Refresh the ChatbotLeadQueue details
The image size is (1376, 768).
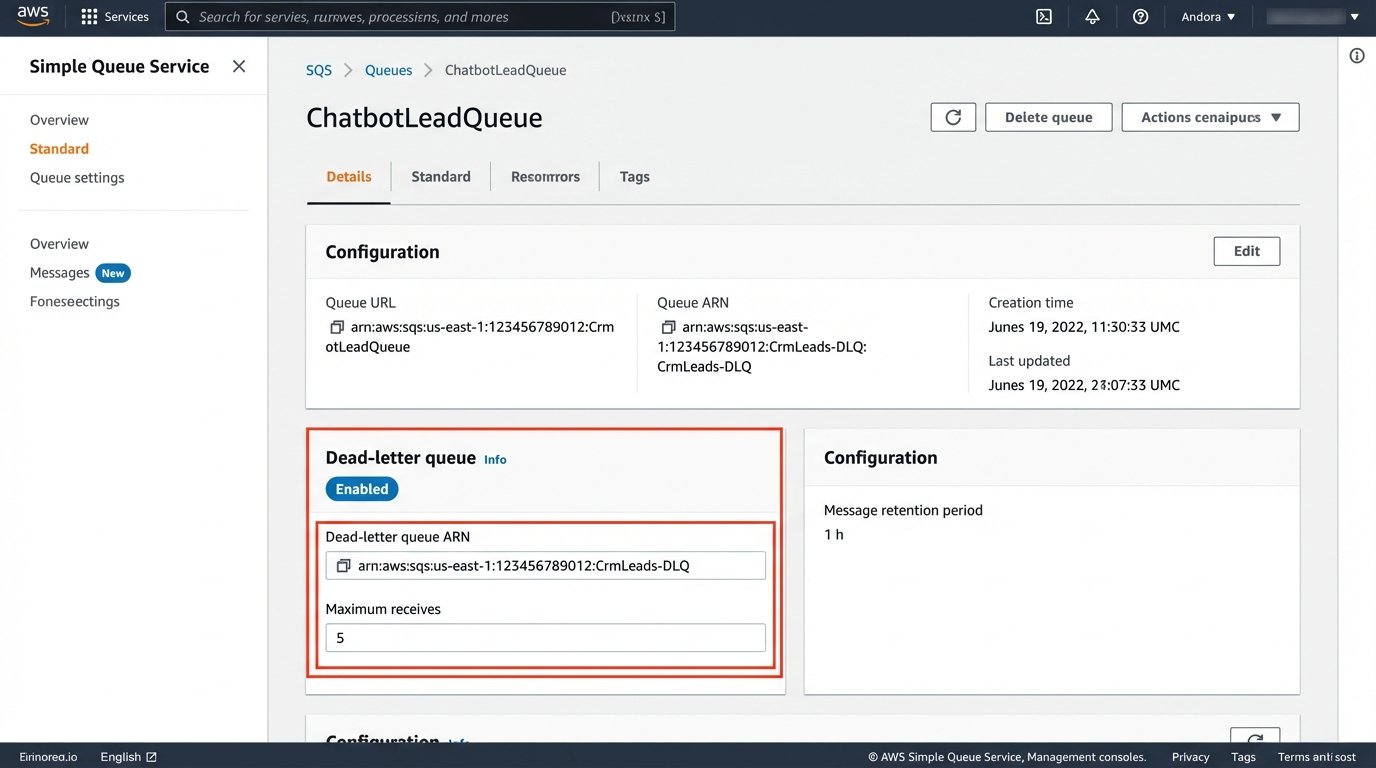[952, 117]
